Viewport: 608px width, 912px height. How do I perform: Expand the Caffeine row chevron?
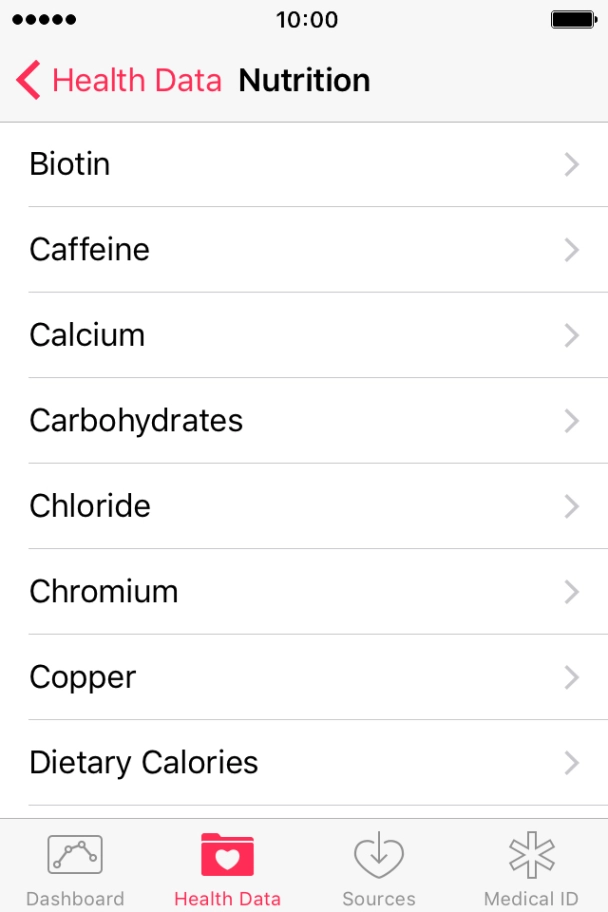point(572,250)
